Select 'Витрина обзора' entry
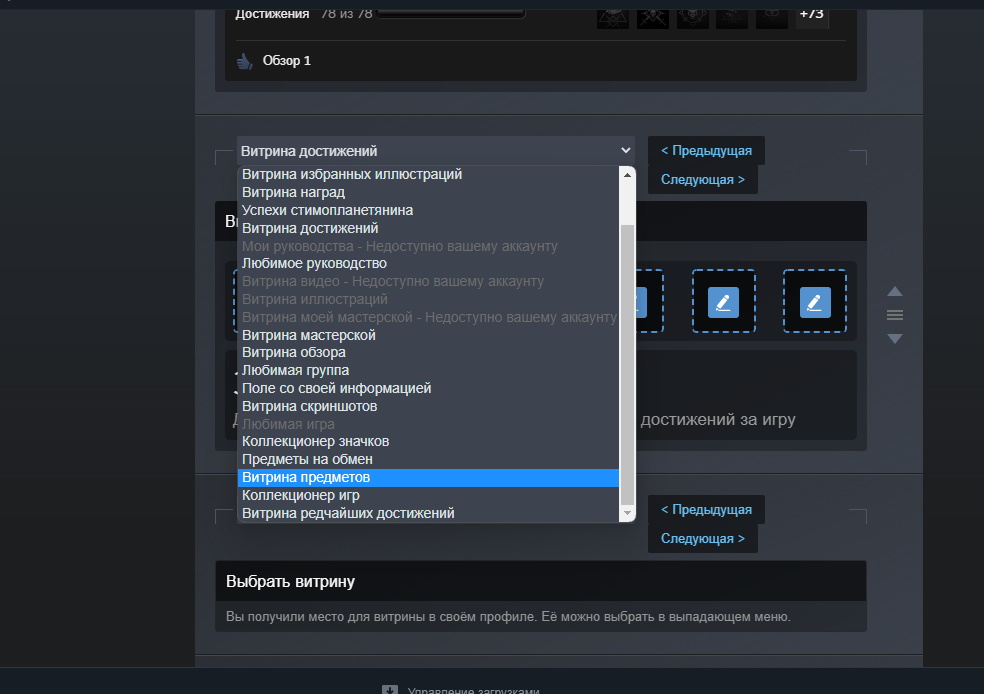Screen dimensions: 984x694 coord(428,353)
